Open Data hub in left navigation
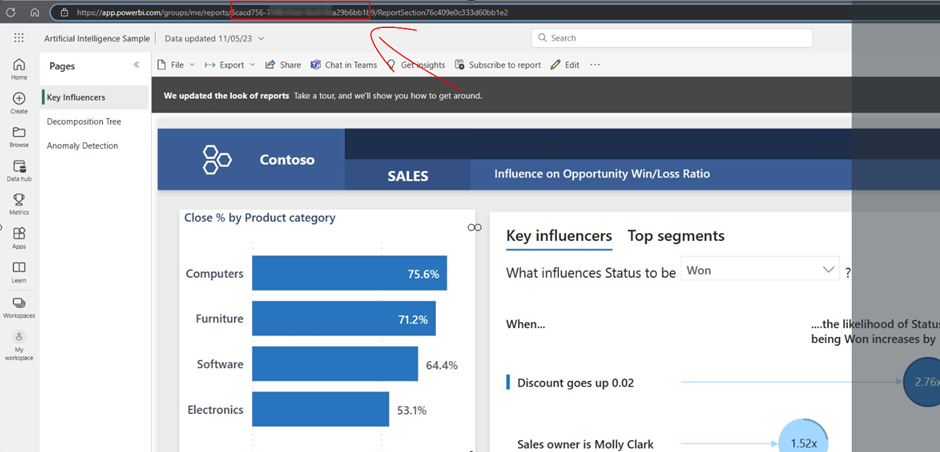Screen dimensions: 940x452 [x=19, y=170]
